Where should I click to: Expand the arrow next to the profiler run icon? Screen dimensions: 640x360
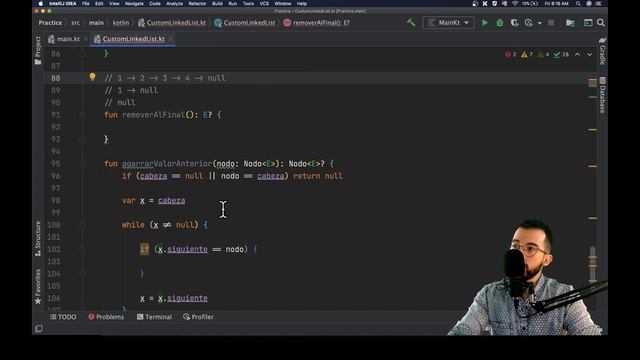[x=540, y=23]
